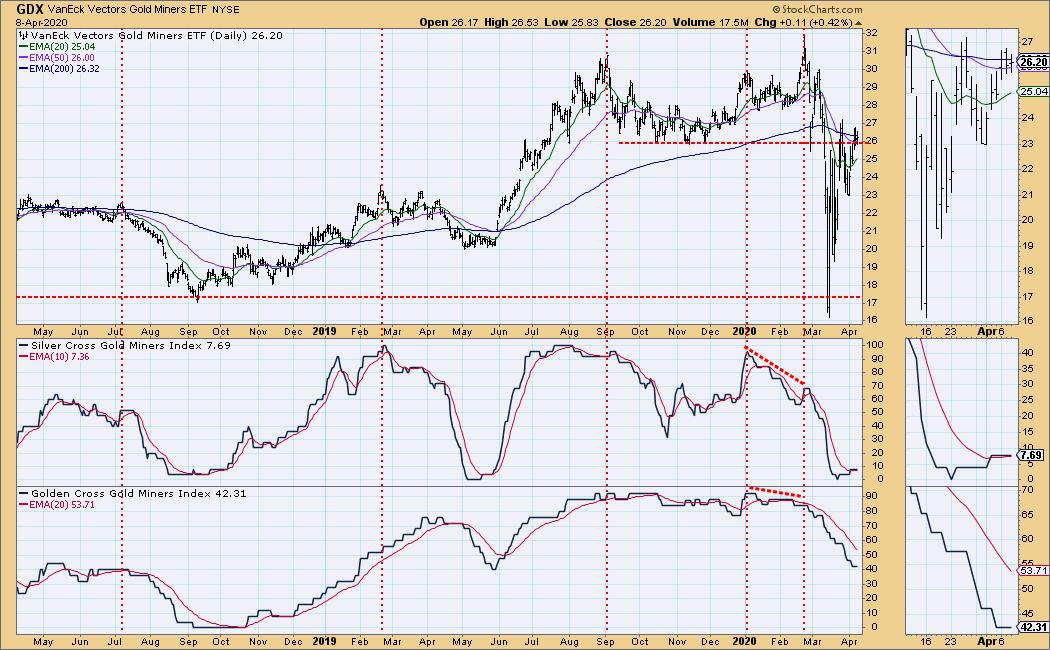This screenshot has width=1050, height=650.
Task: Click the 2020 label below the price panel
Action: tap(744, 331)
